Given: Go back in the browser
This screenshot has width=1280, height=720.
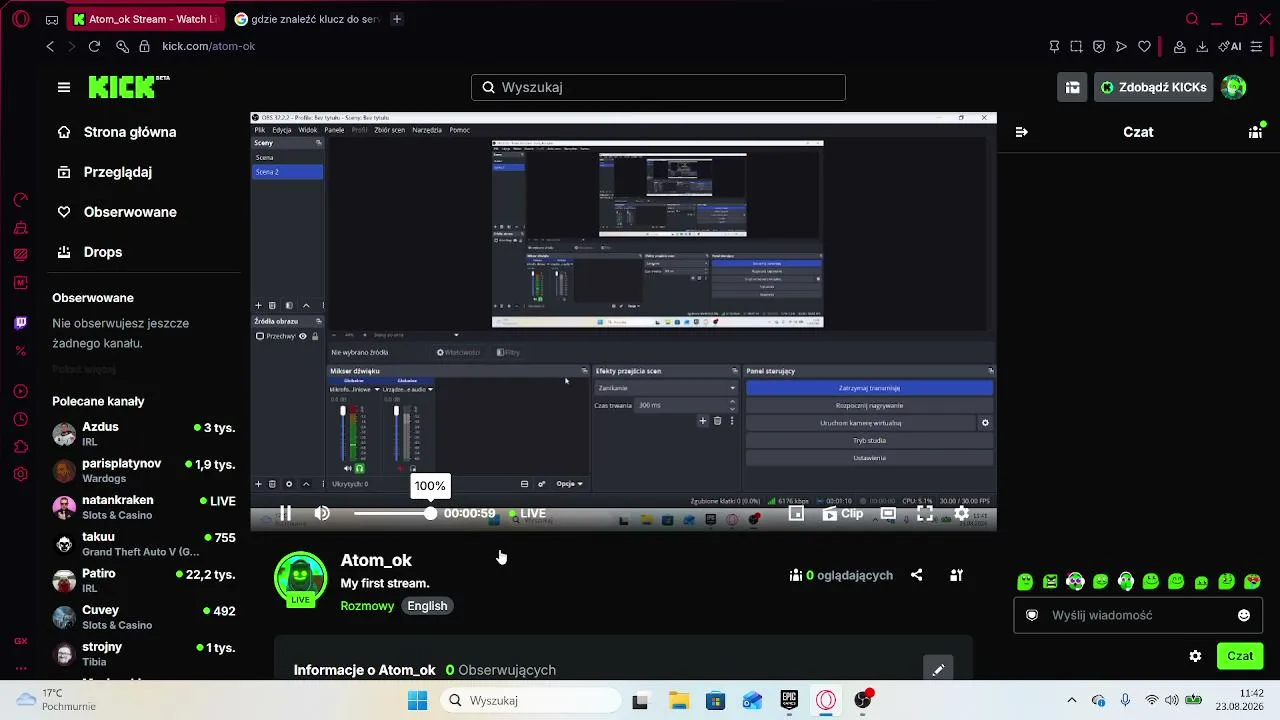Looking at the screenshot, I should coord(50,46).
